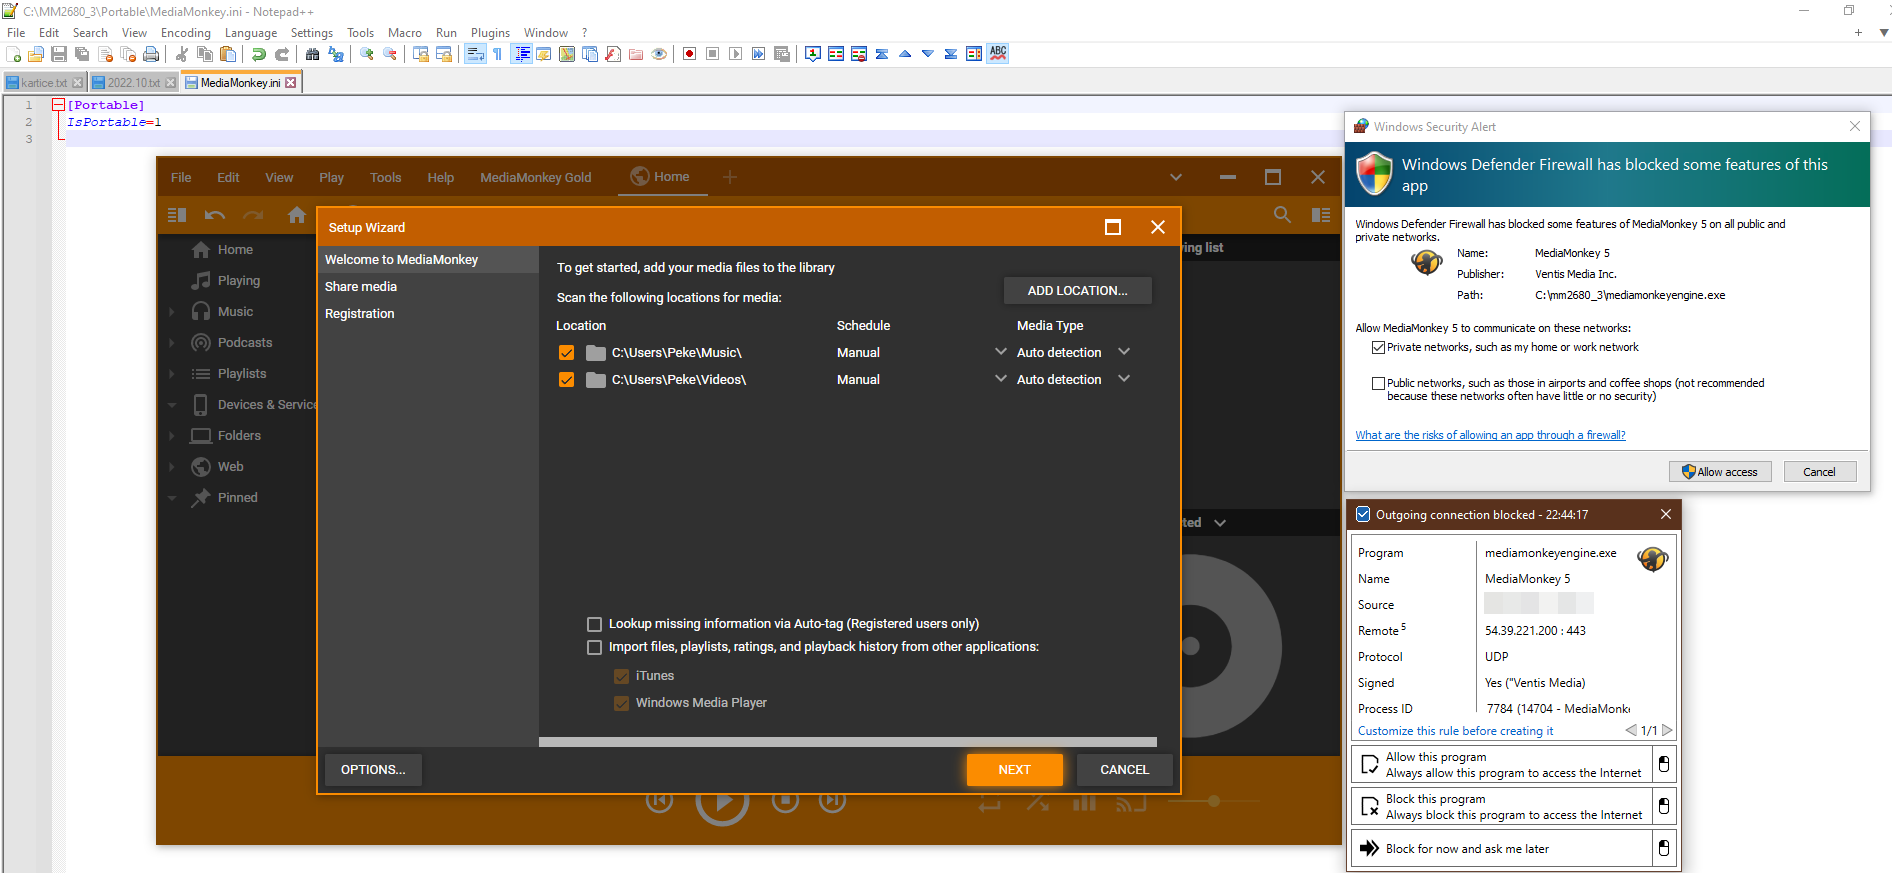Enable Lookup missing information via Auto-tag

point(595,624)
